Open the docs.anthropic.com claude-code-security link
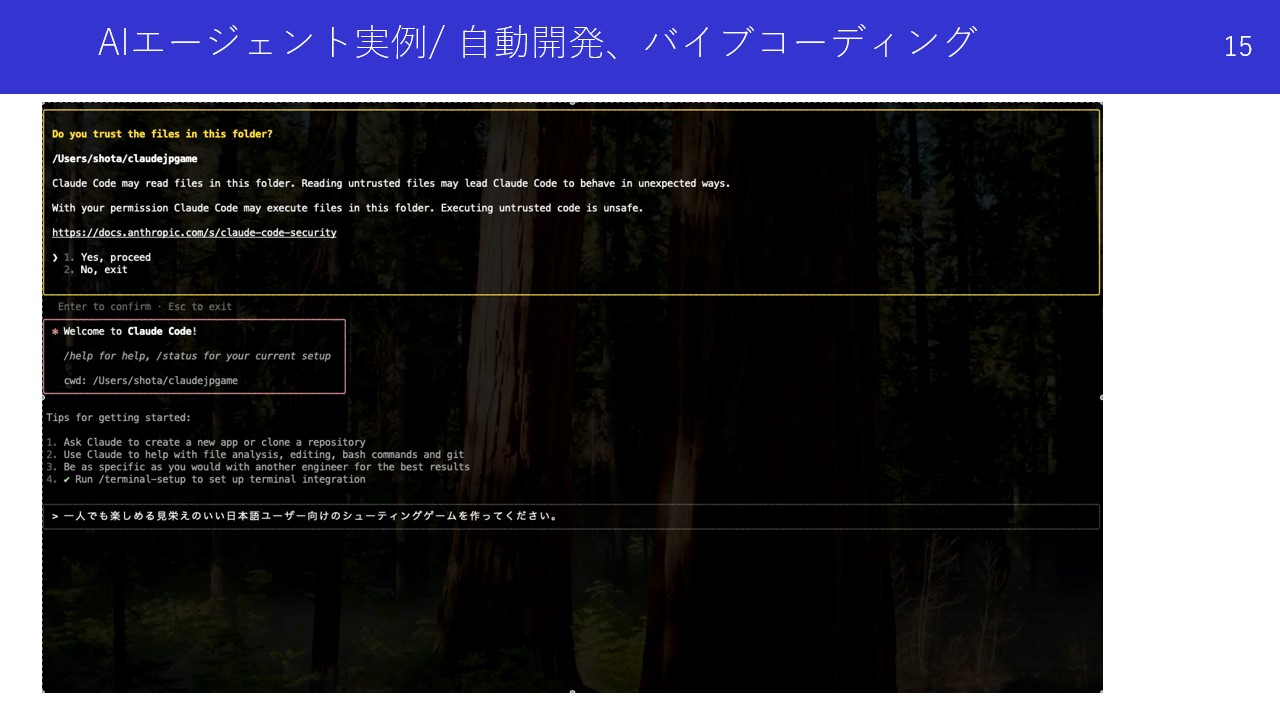The height and width of the screenshot is (720, 1280). pyautogui.click(x=194, y=233)
